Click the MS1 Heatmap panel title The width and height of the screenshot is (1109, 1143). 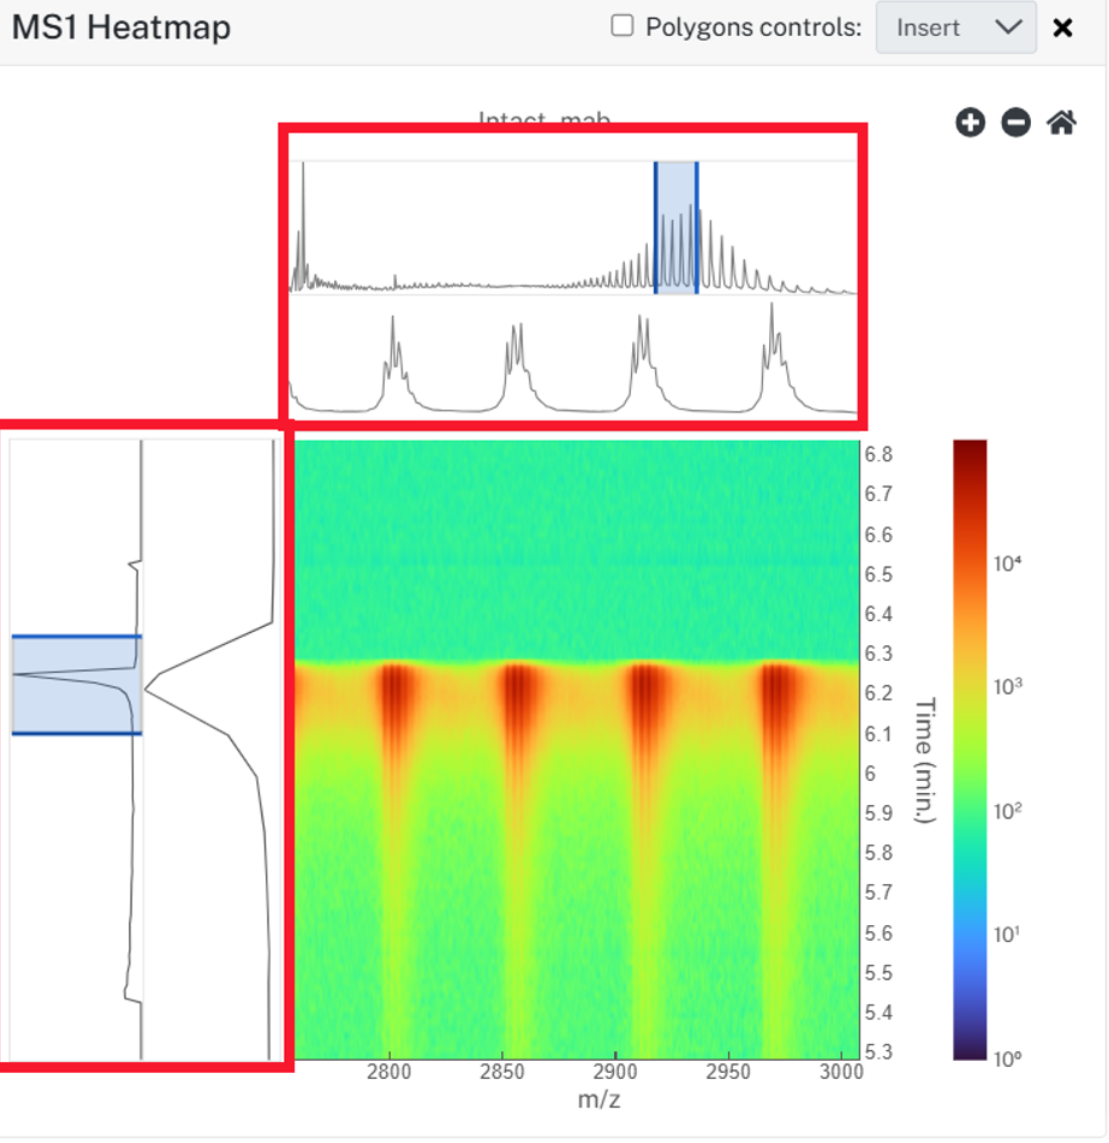121,28
